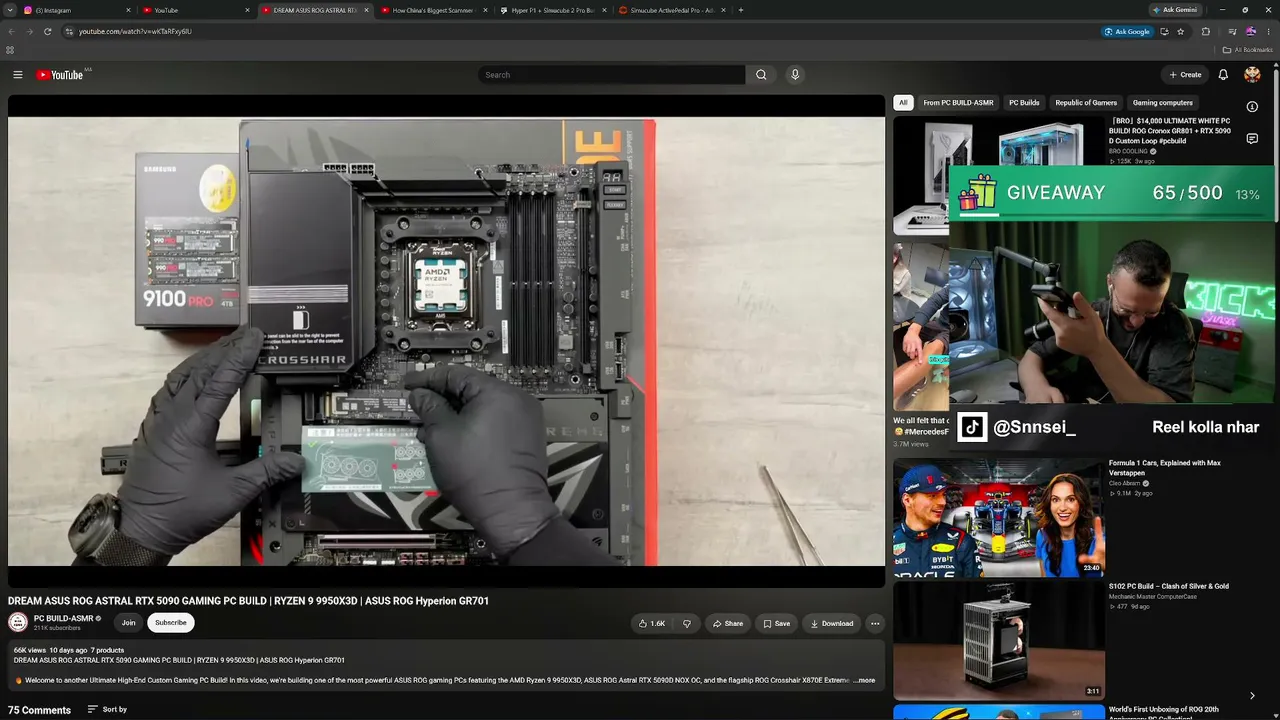1280x720 pixels.
Task: Click the browser address bar URL
Action: (135, 31)
